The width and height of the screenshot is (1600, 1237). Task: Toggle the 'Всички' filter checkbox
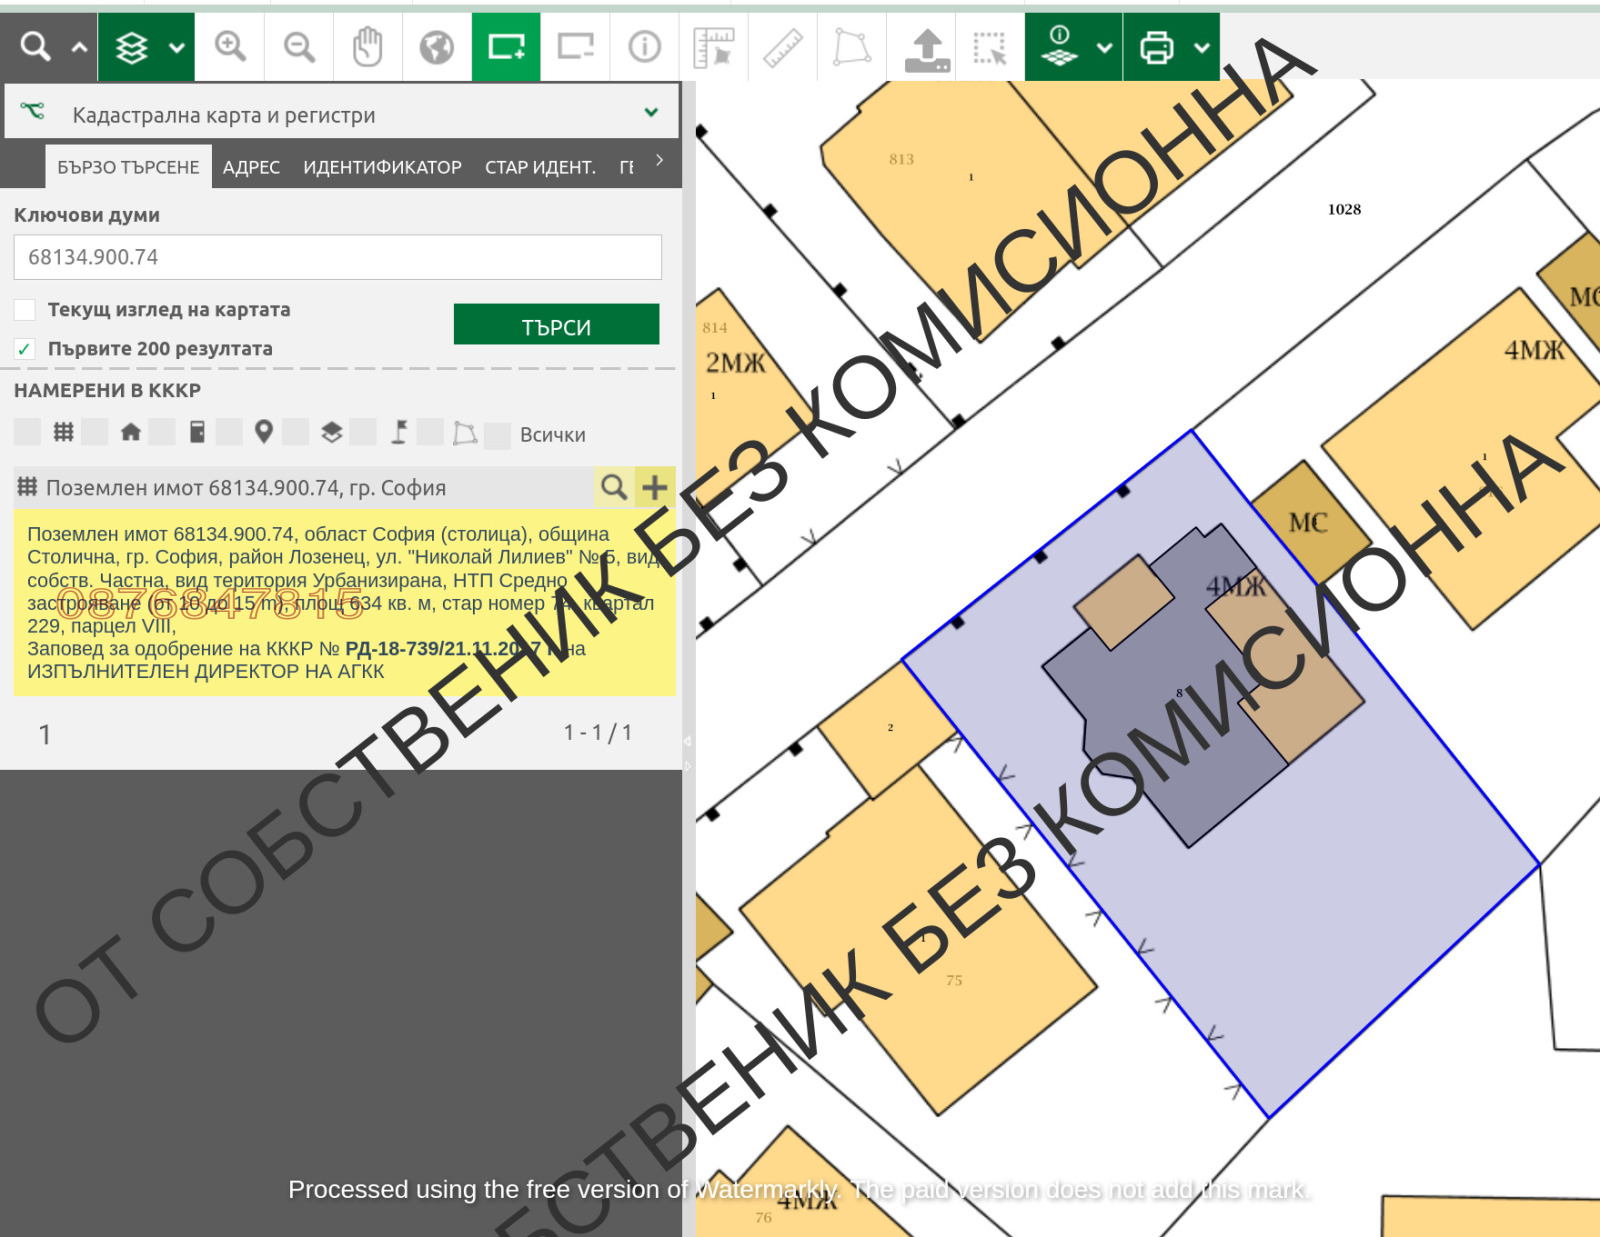[497, 435]
